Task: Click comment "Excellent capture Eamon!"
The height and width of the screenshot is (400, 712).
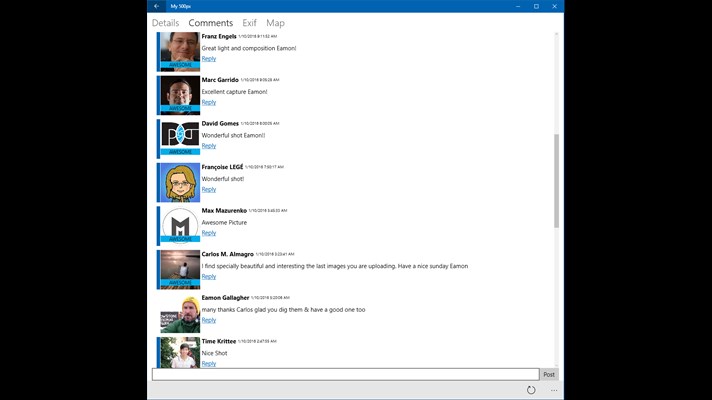Action: coord(234,92)
